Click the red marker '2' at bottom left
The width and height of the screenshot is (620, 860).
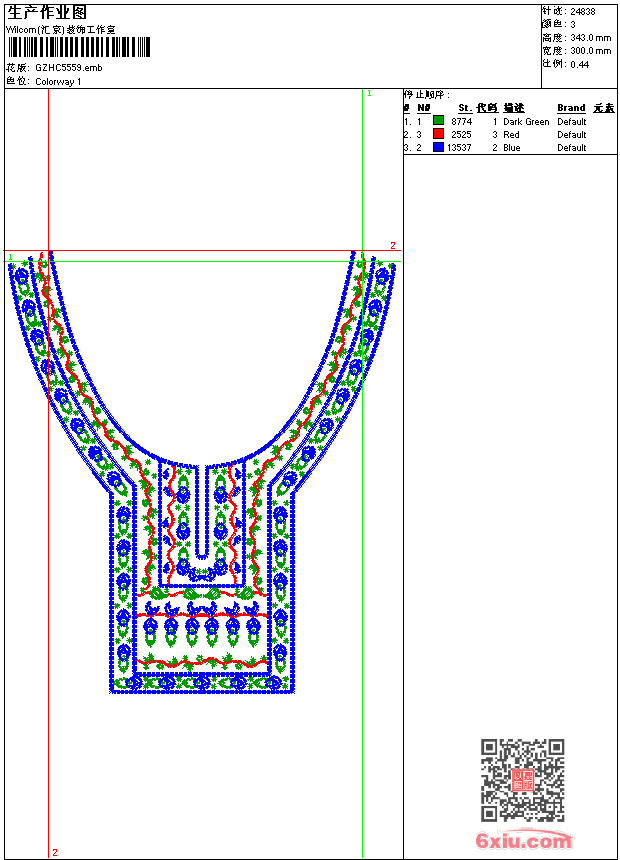pyautogui.click(x=54, y=852)
